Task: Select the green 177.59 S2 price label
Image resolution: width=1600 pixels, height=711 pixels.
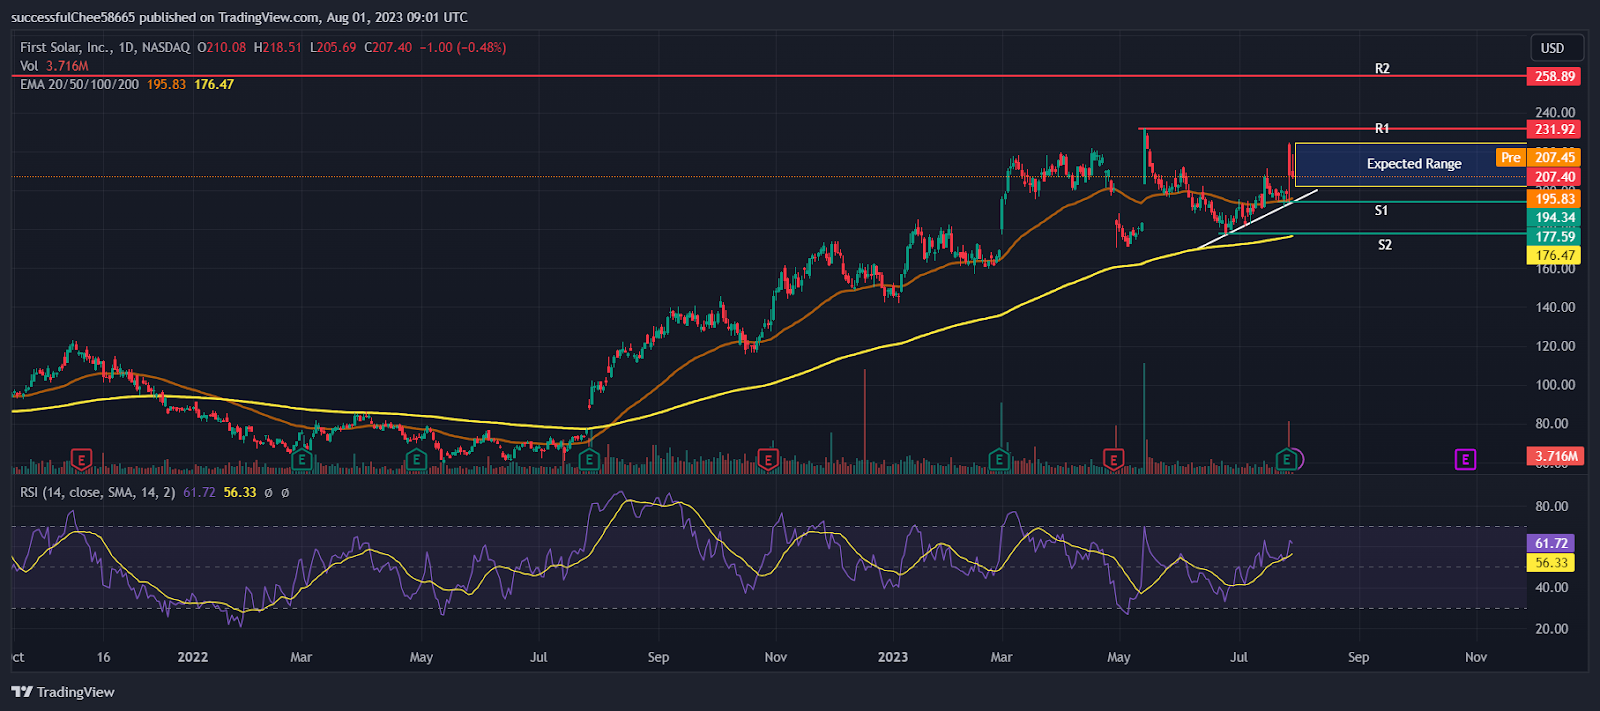Action: [1555, 237]
